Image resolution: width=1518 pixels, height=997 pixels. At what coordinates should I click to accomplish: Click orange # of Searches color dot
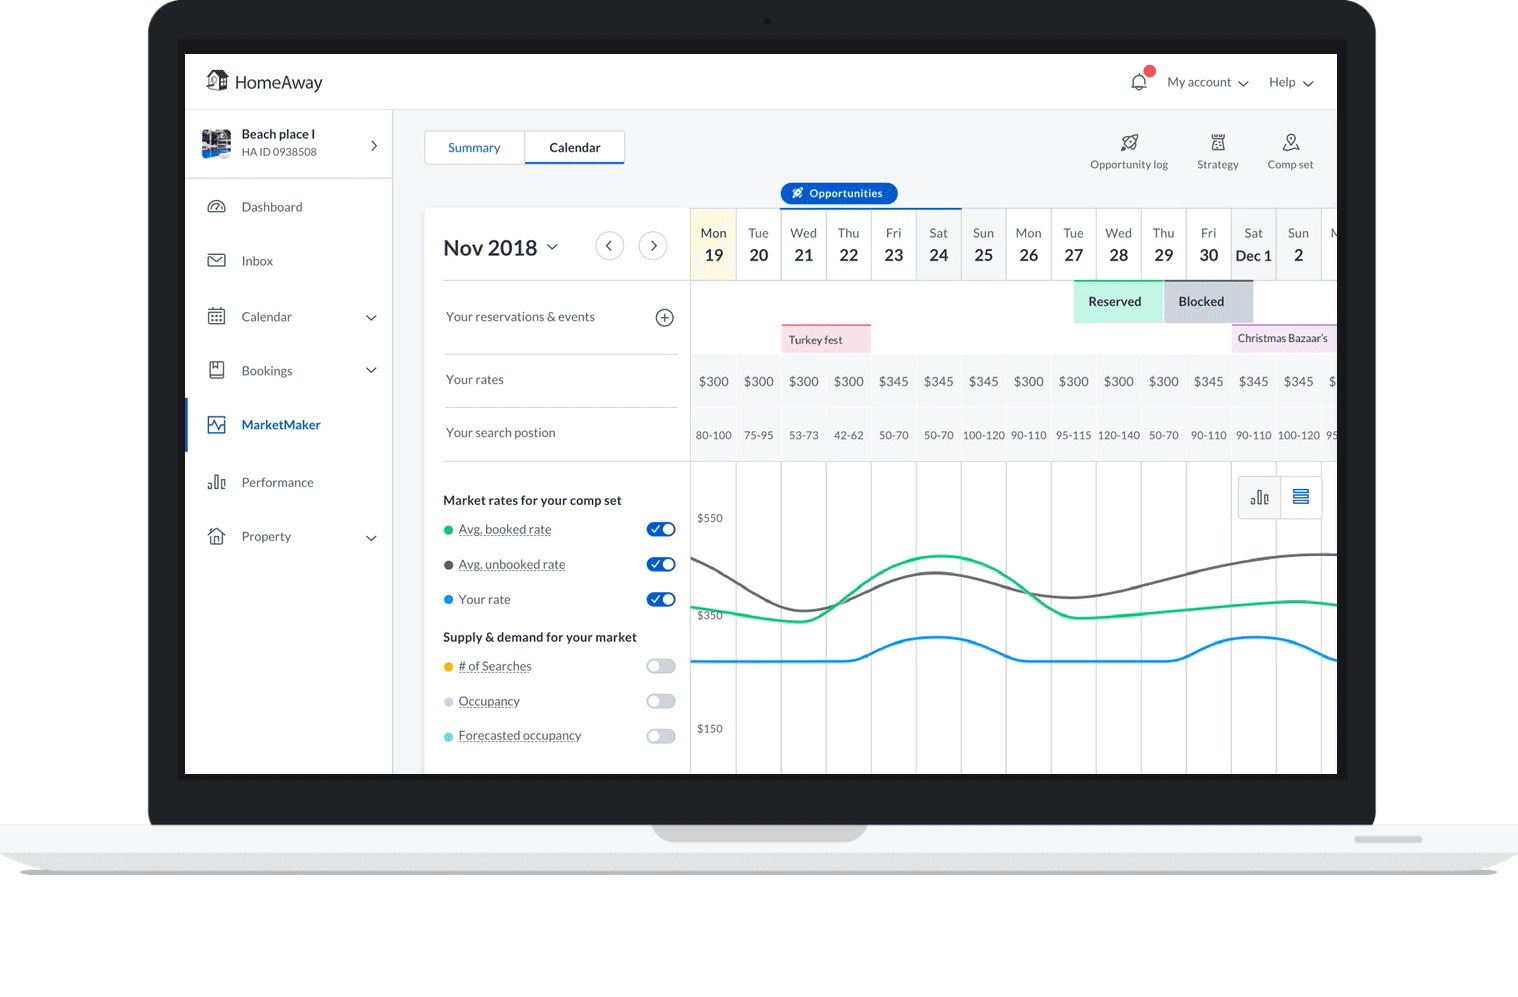[448, 667]
